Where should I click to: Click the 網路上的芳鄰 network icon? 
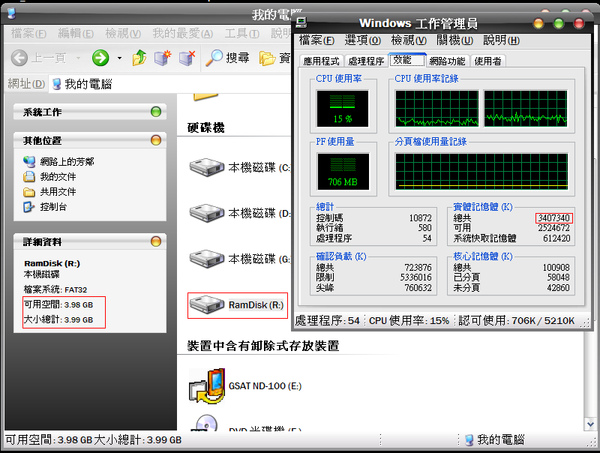click(29, 162)
